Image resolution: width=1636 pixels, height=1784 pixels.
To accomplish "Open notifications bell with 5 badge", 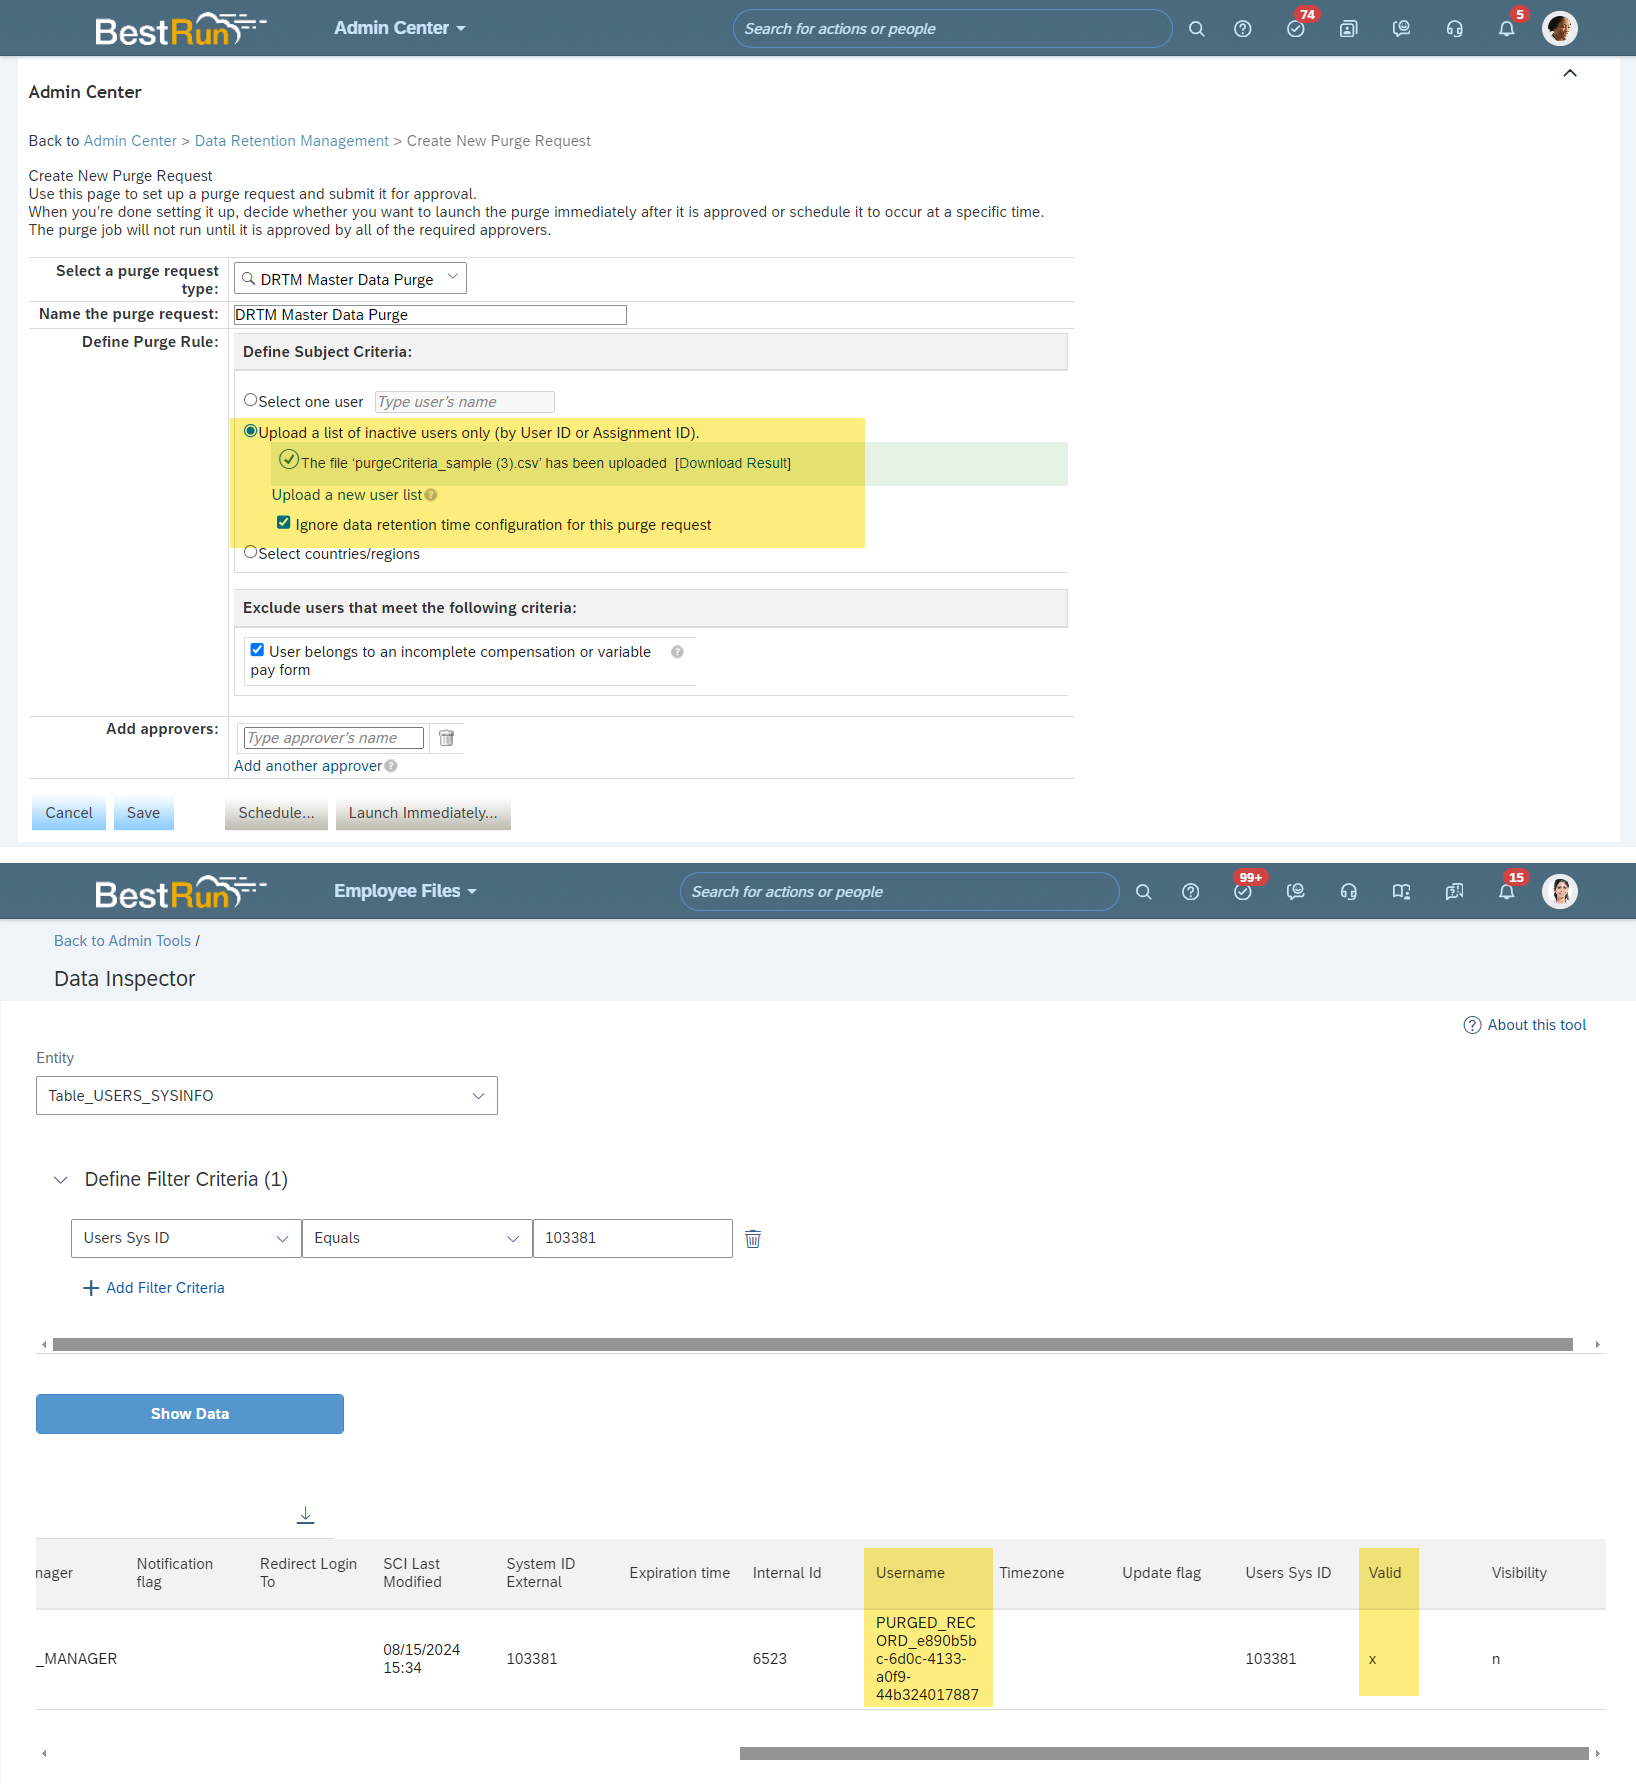I will point(1507,29).
